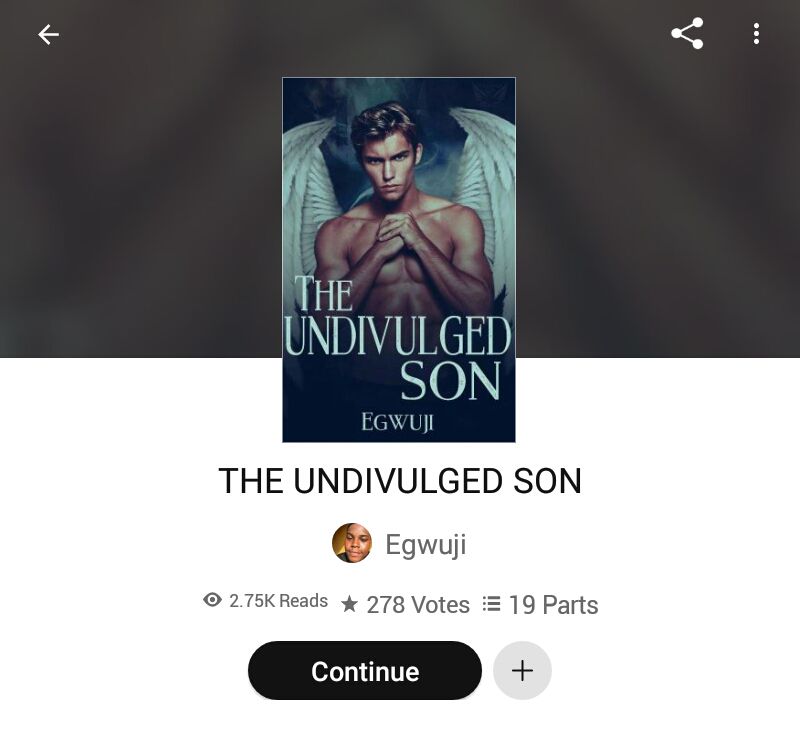The height and width of the screenshot is (729, 800).
Task: Show 19 Parts table of contents
Action: [x=553, y=605]
